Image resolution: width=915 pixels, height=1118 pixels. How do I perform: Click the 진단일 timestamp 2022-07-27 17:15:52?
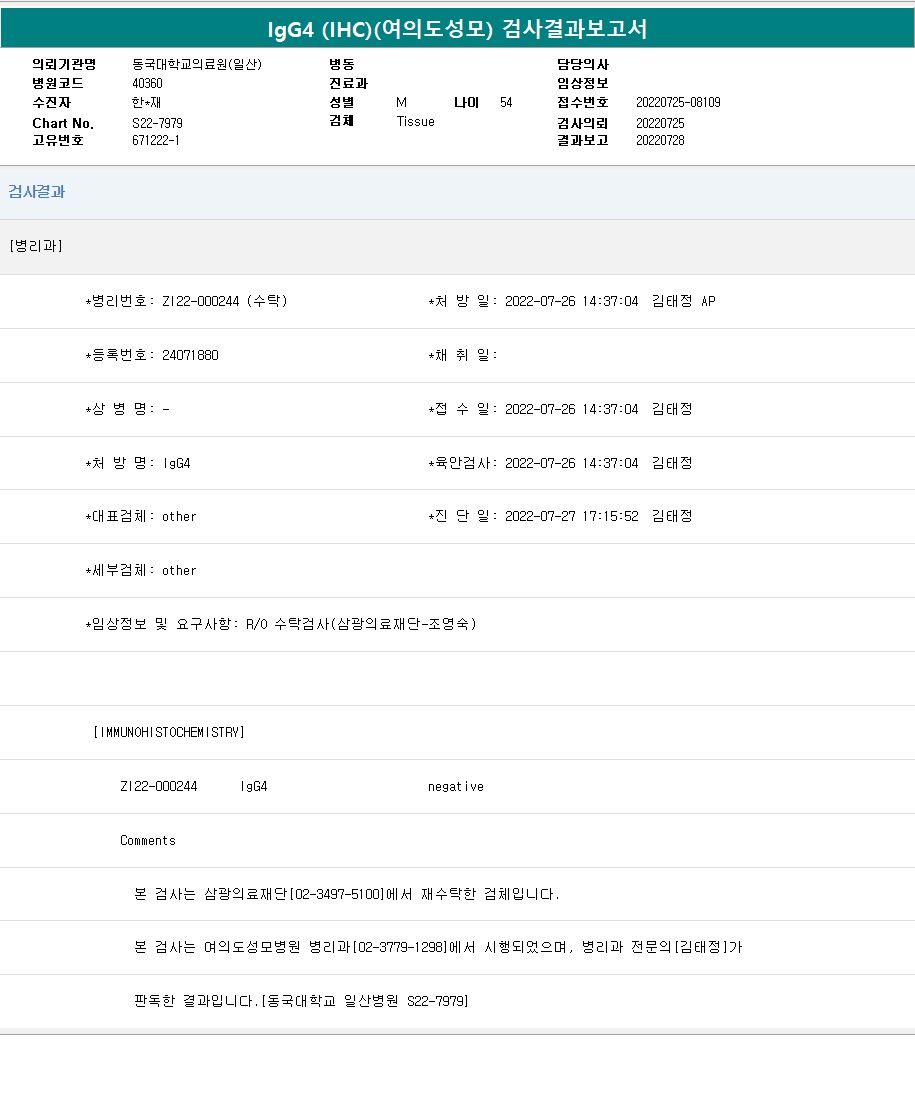[x=572, y=516]
